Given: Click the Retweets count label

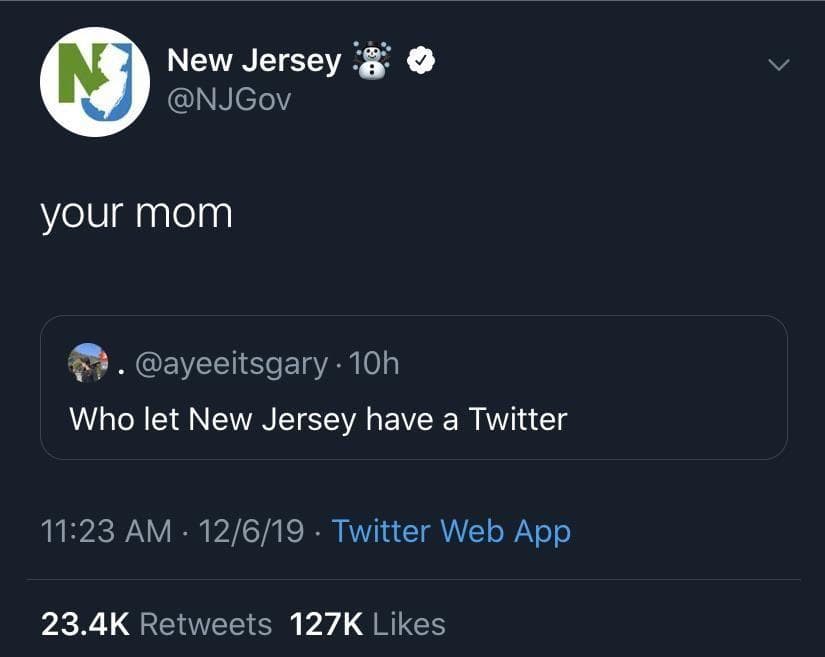Looking at the screenshot, I should click(208, 622).
